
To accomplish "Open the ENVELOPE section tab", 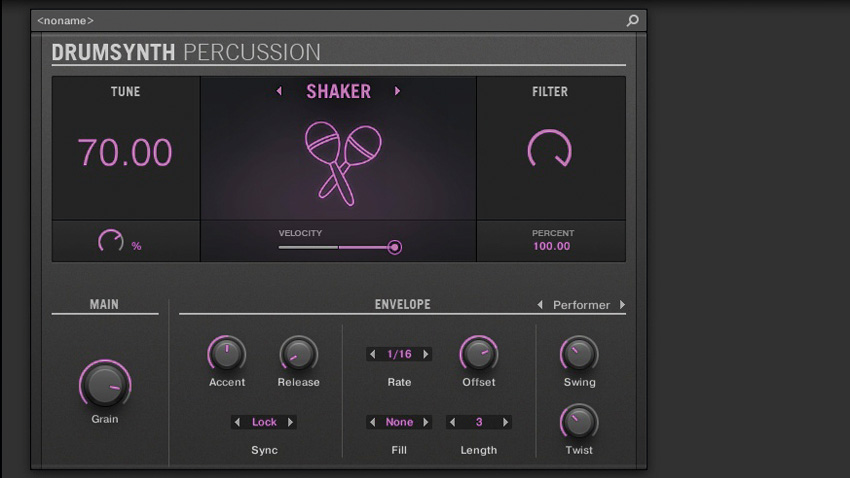I will pyautogui.click(x=402, y=305).
